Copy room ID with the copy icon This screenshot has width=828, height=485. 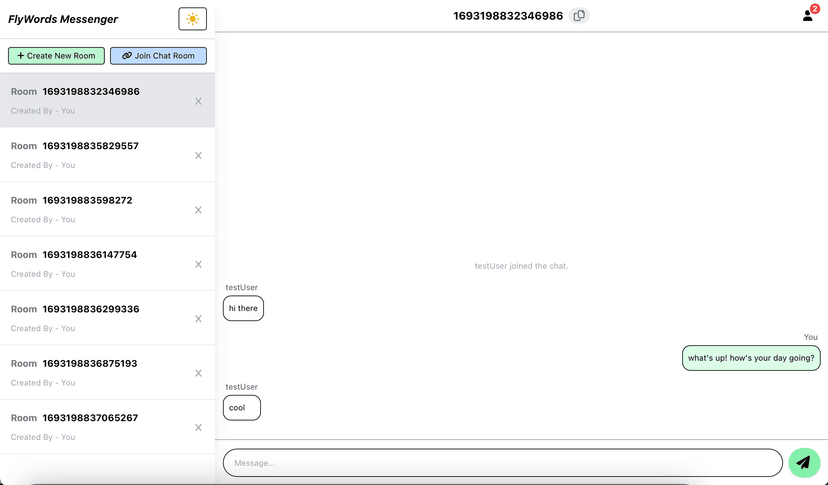click(x=579, y=15)
